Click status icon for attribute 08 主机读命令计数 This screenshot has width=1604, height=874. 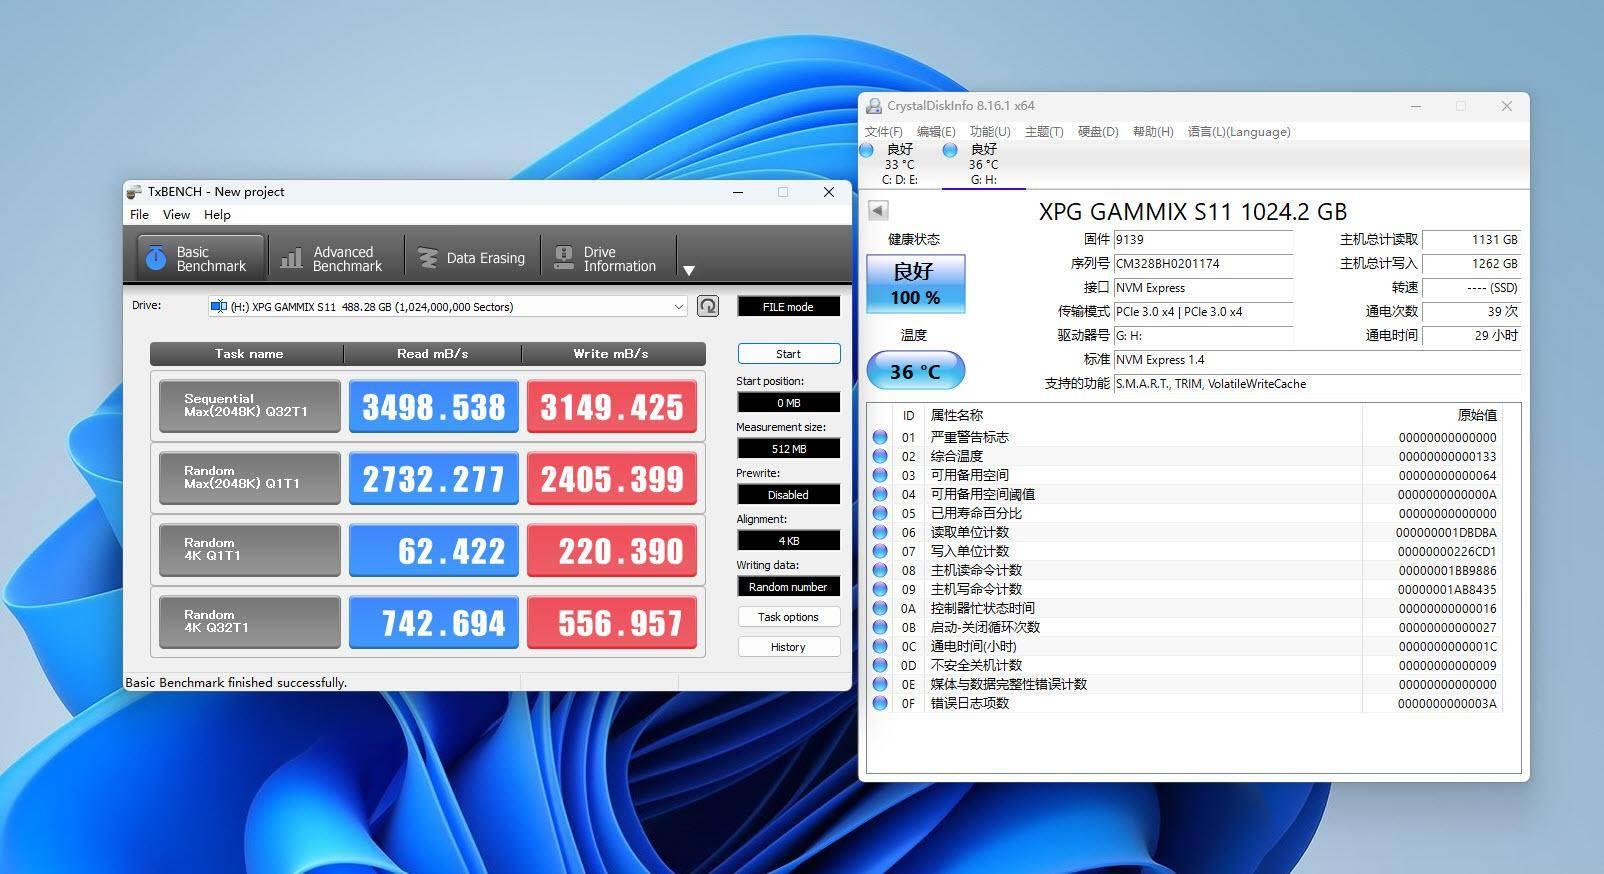pyautogui.click(x=880, y=570)
